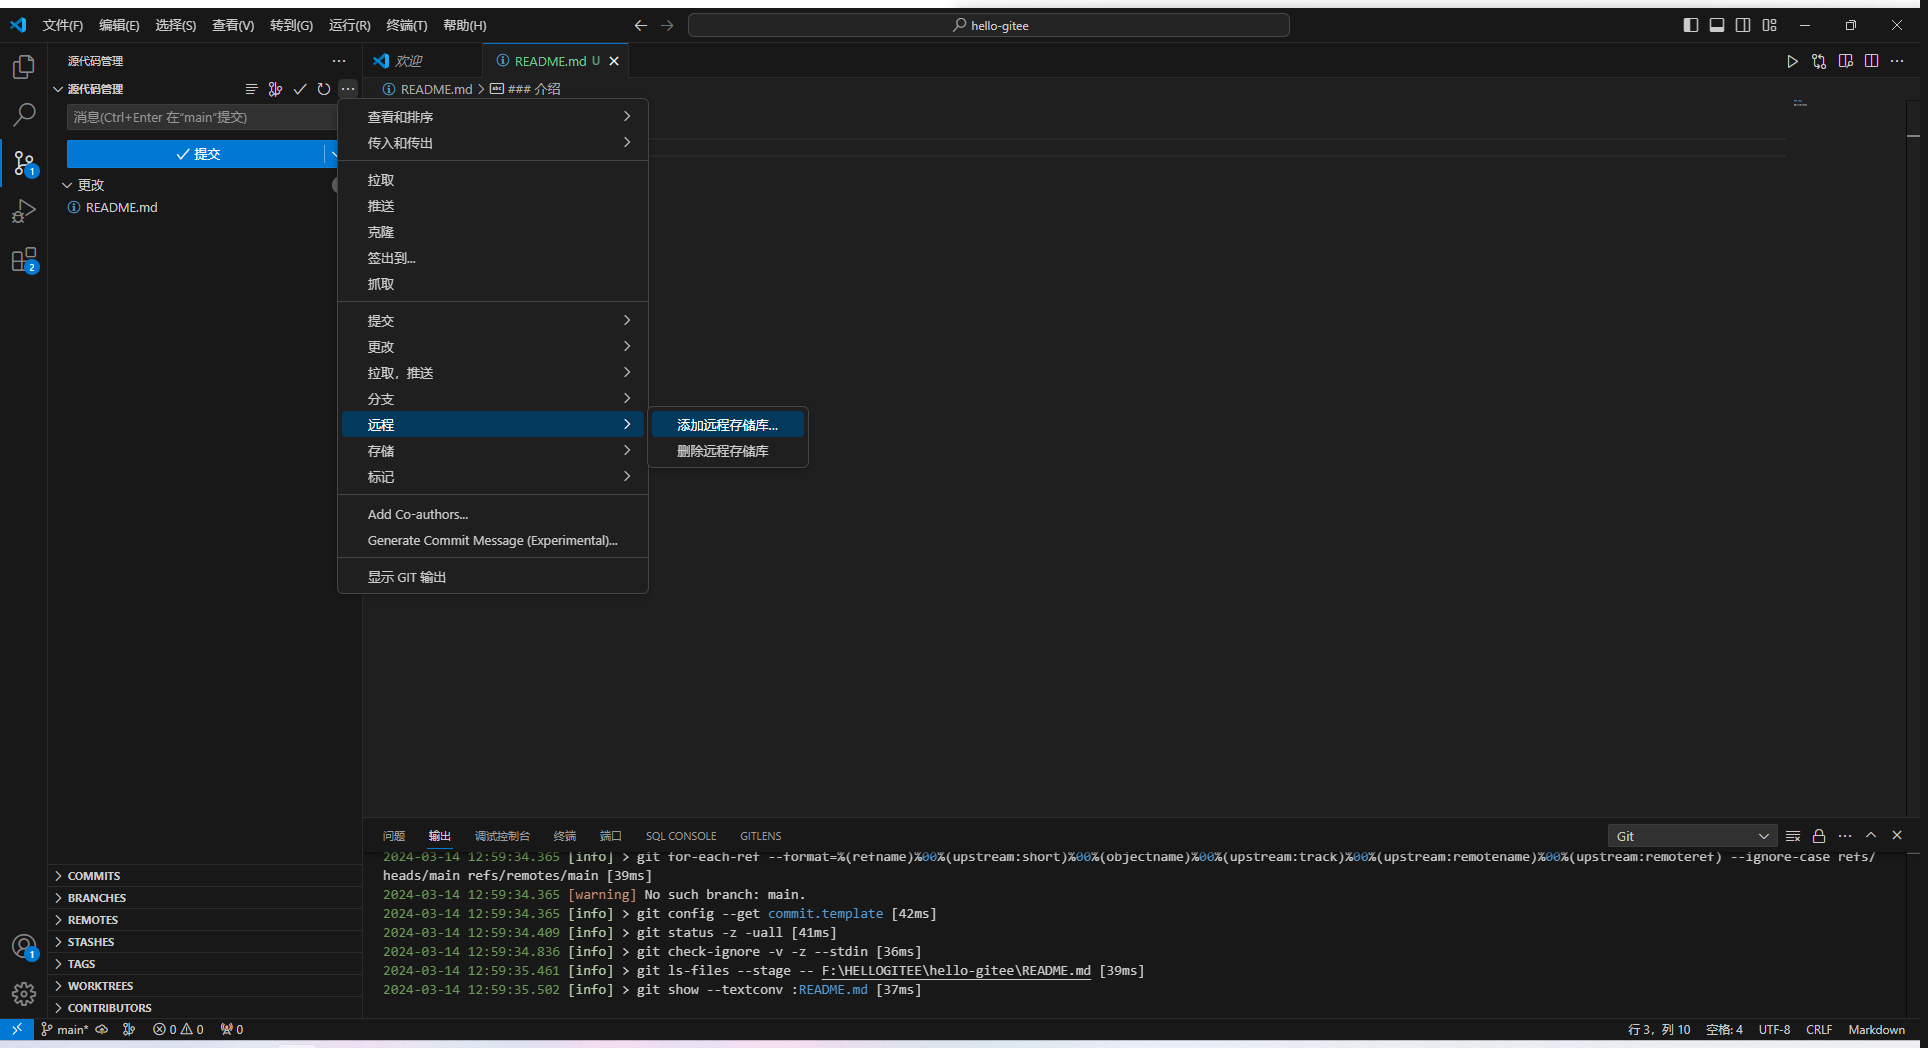Click the refresh icon in source control header

click(x=324, y=89)
